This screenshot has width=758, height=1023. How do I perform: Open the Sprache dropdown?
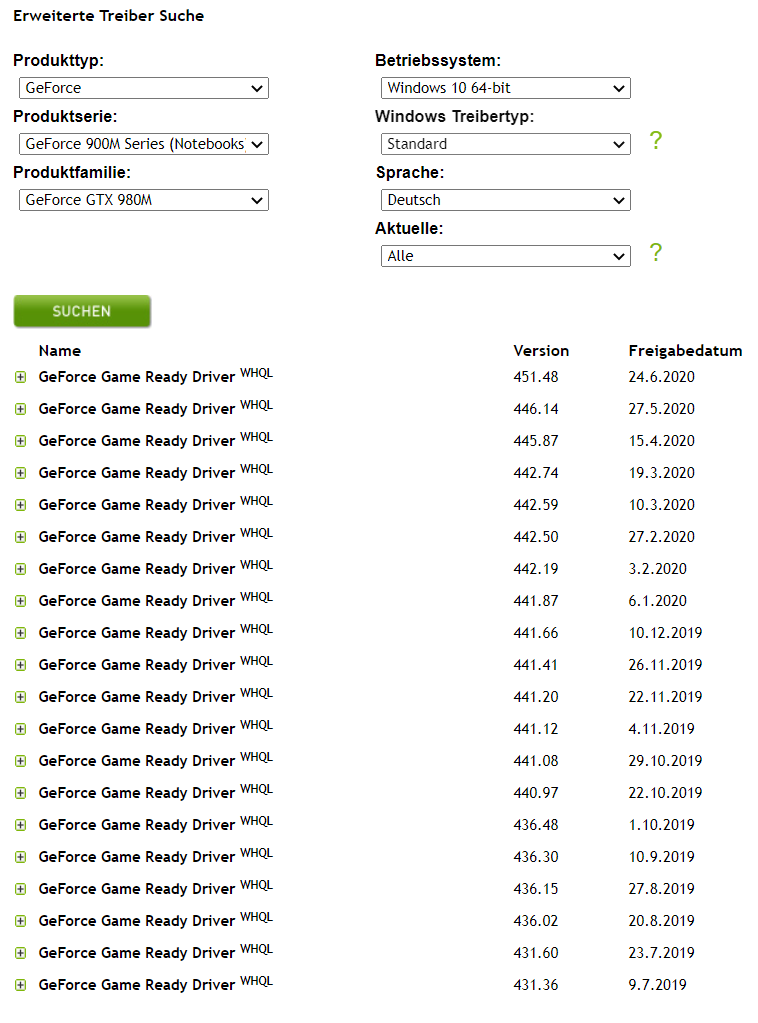505,200
